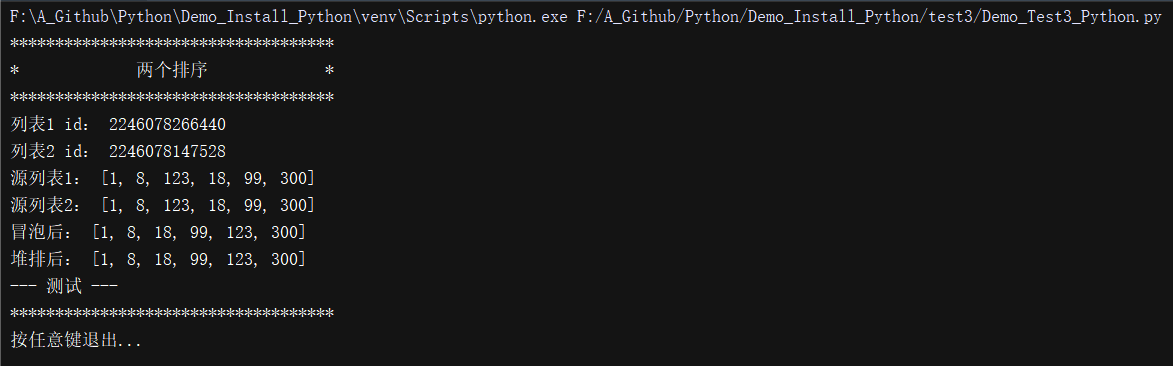Click the 按任意键退出... prompt
1173x366 pixels.
click(76, 341)
